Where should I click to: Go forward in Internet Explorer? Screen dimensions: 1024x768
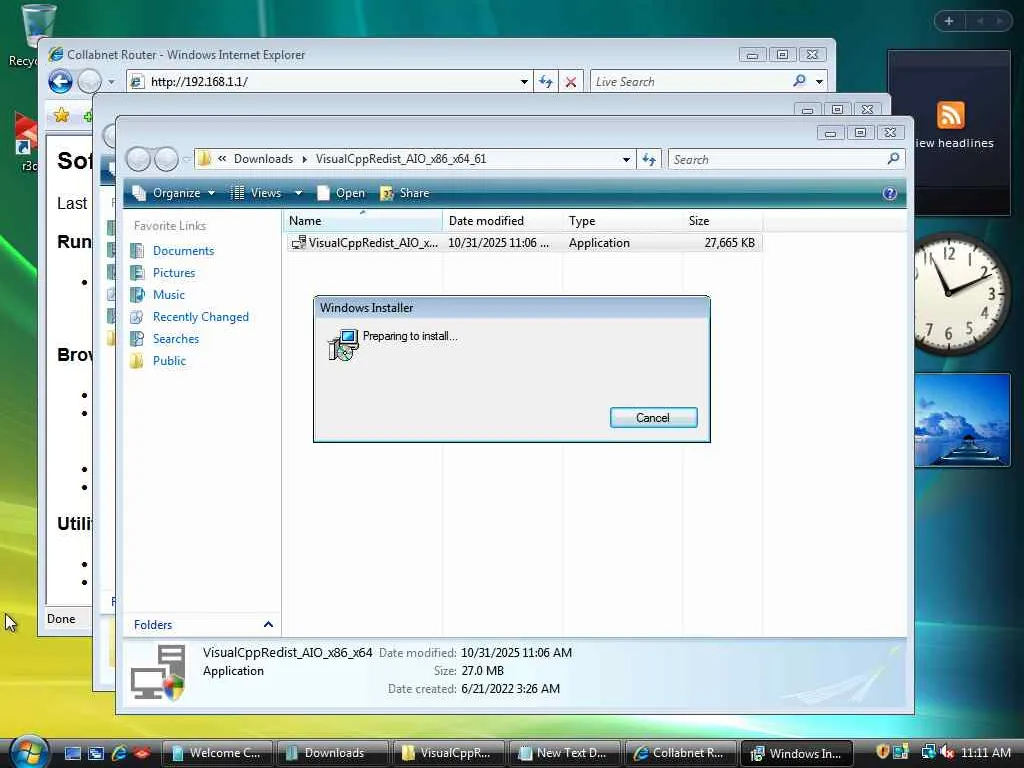pyautogui.click(x=89, y=82)
